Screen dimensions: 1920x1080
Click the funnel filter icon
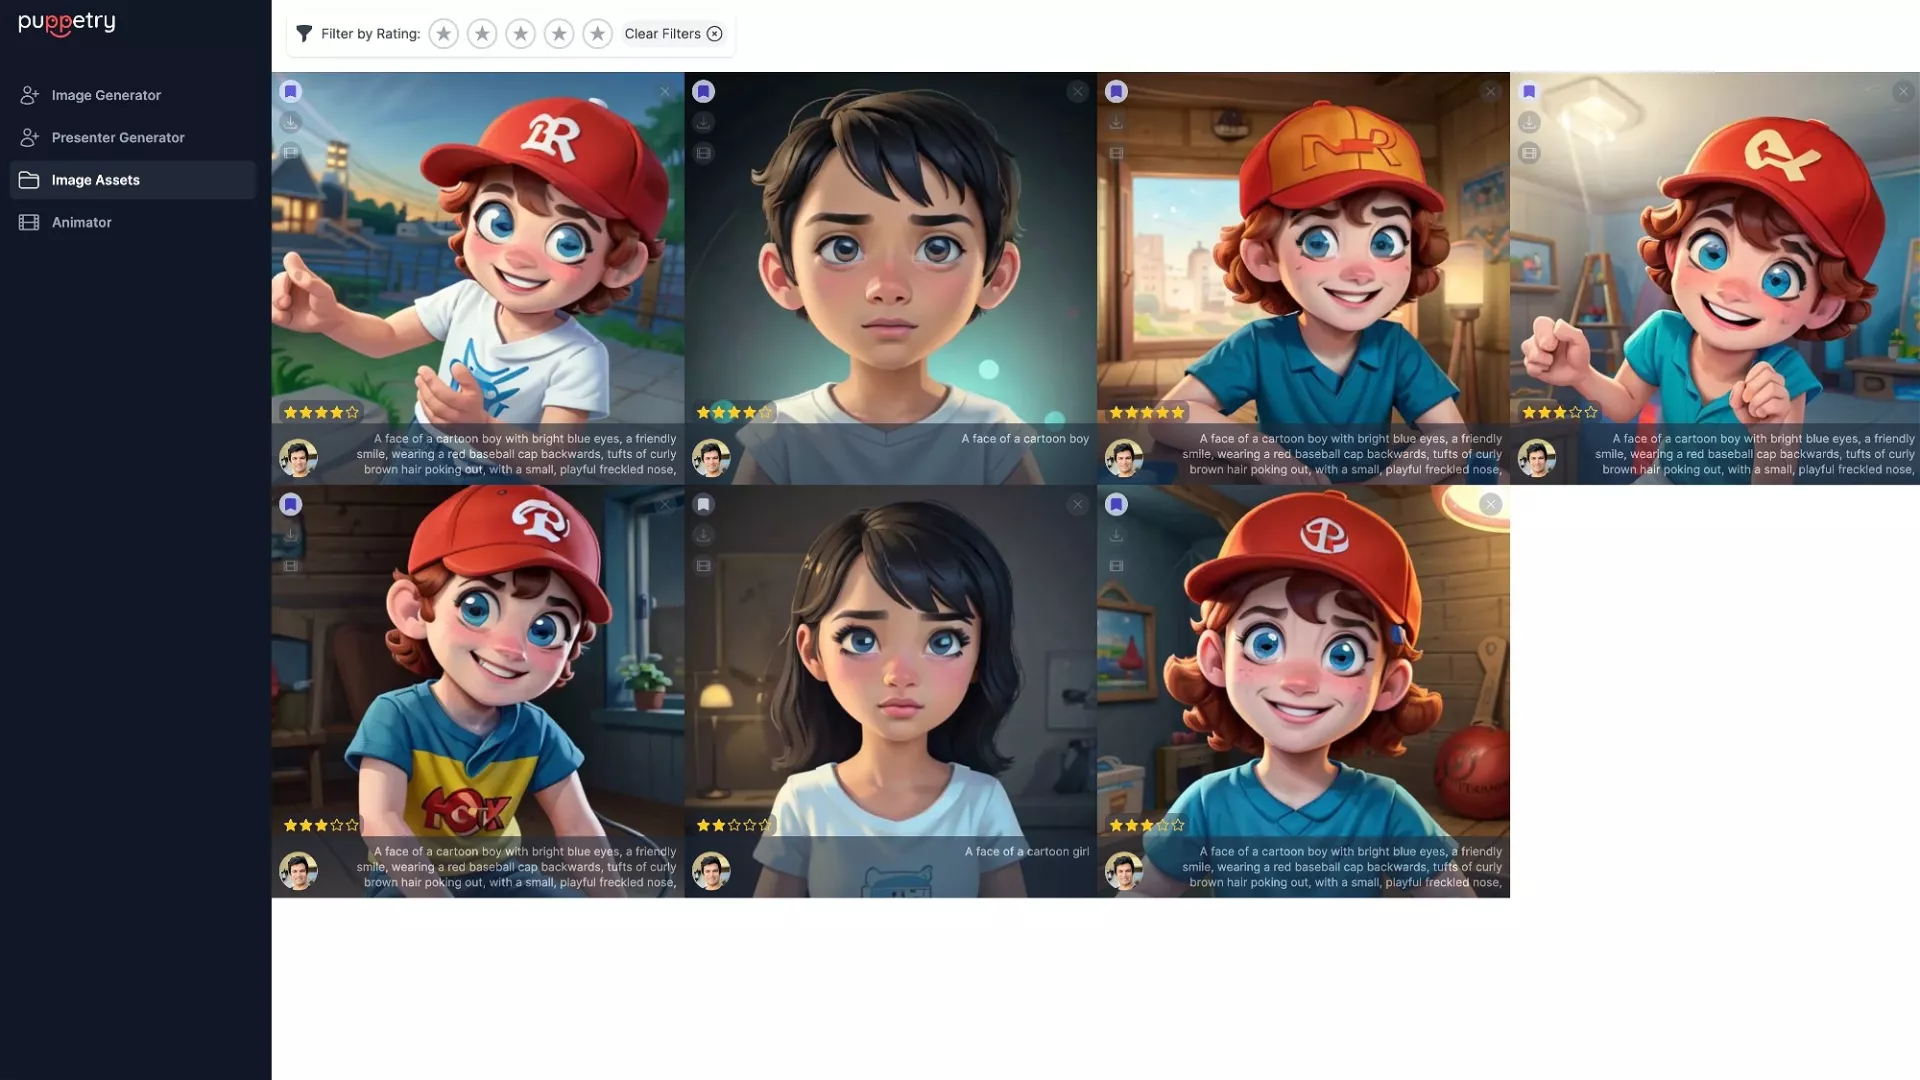click(x=304, y=34)
